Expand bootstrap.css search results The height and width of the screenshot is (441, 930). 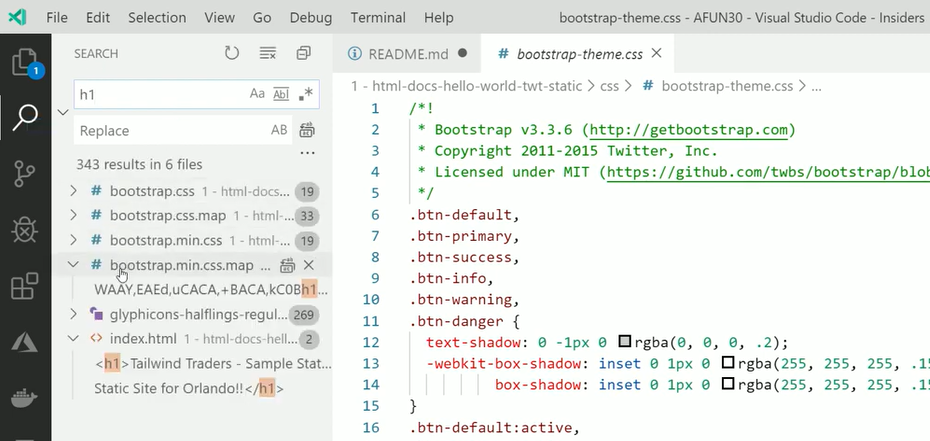point(73,191)
